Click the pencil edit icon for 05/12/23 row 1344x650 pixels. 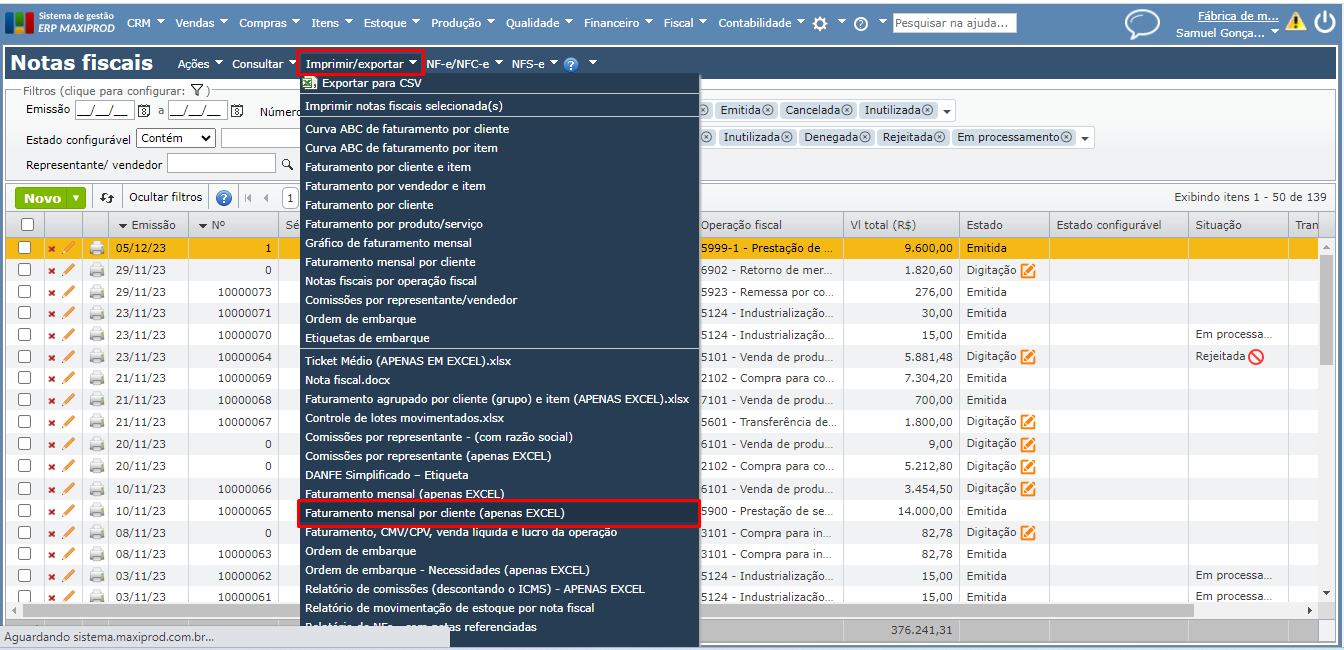(69, 248)
